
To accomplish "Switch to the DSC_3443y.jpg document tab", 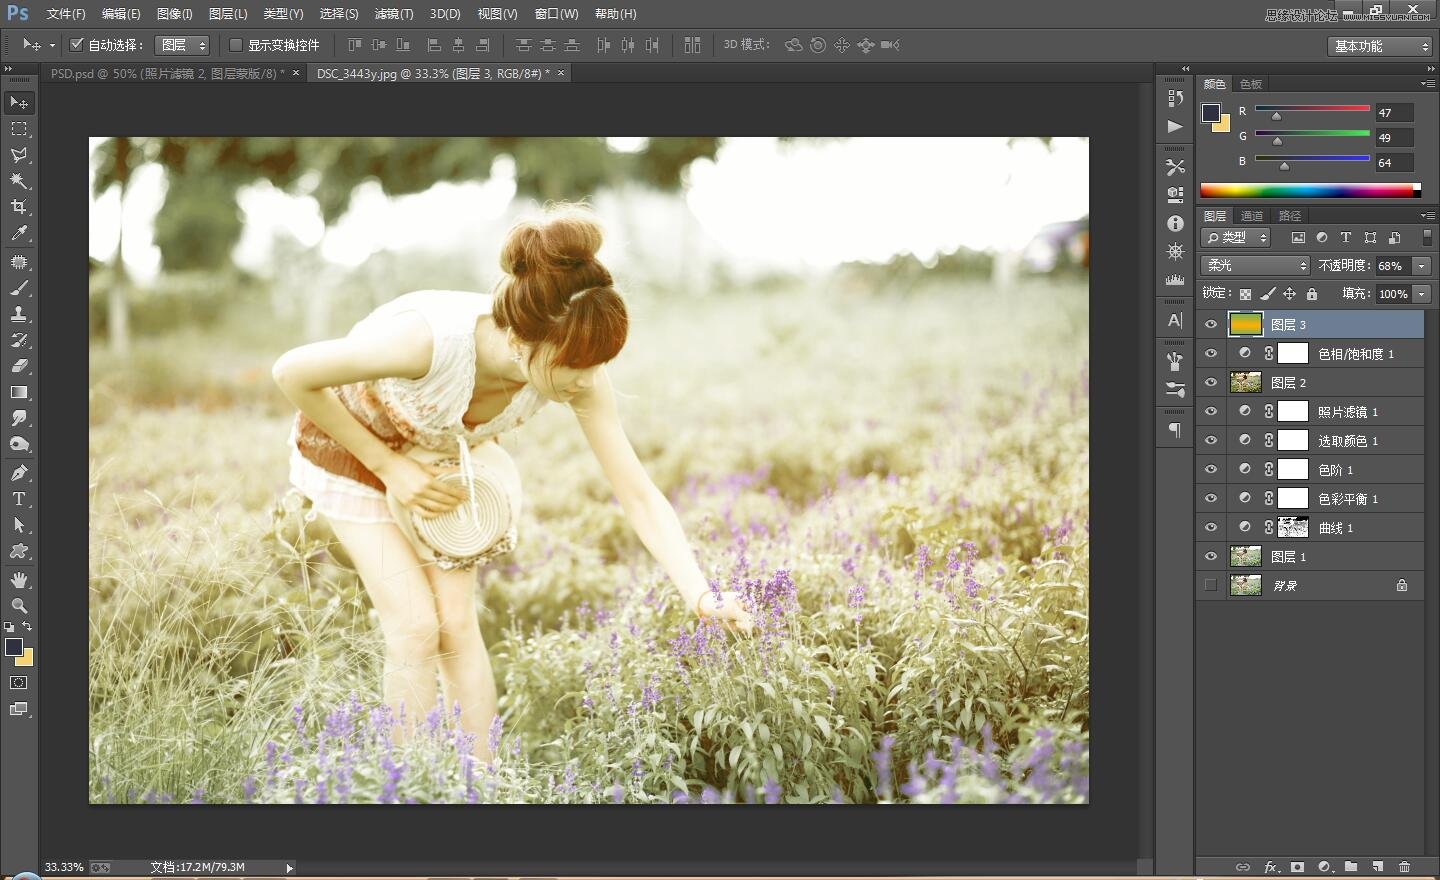I will click(x=430, y=73).
